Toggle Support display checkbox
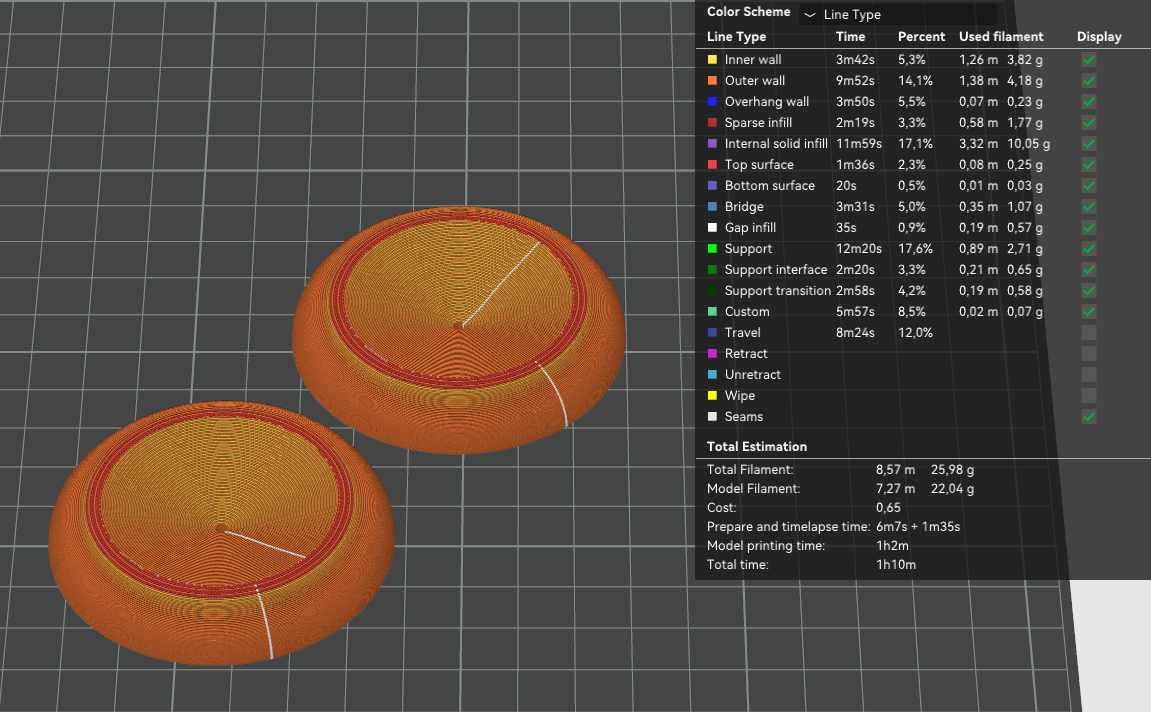The width and height of the screenshot is (1151, 712). pos(1089,249)
